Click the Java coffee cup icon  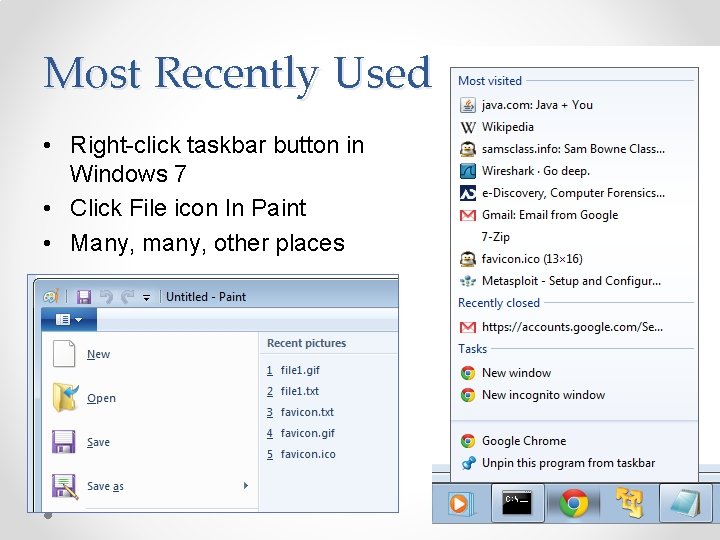pyautogui.click(x=467, y=105)
